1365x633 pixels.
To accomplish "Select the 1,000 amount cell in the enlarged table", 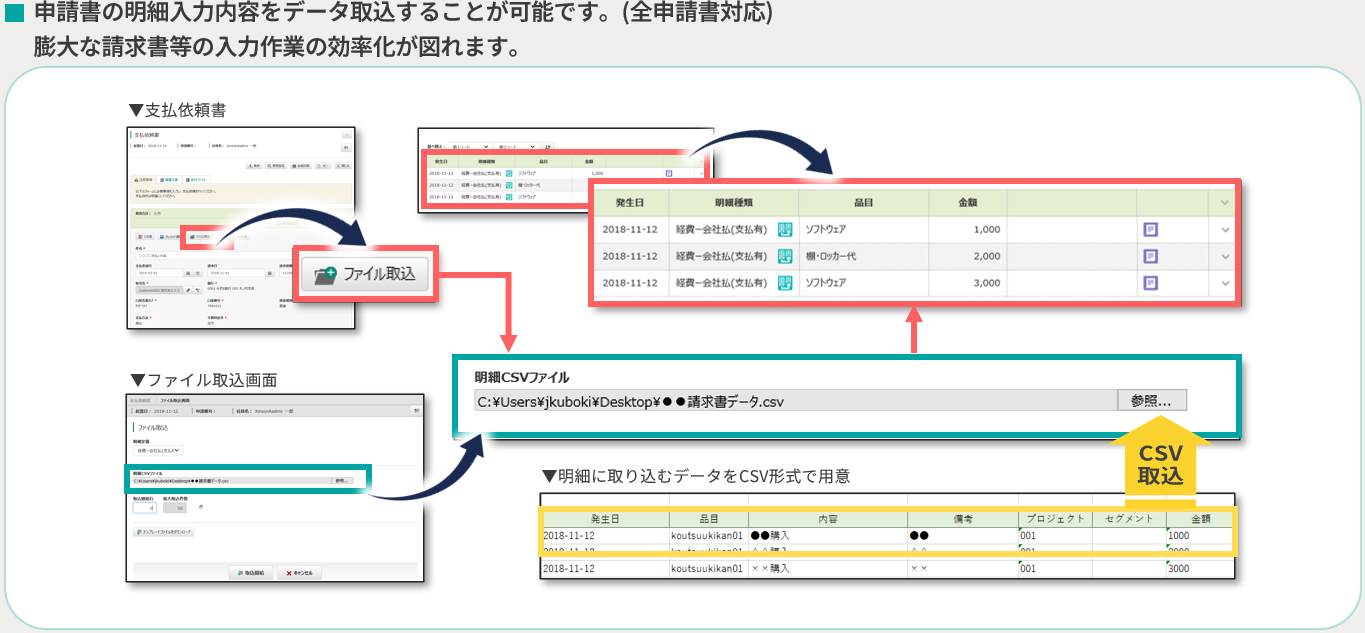I will 968,230.
